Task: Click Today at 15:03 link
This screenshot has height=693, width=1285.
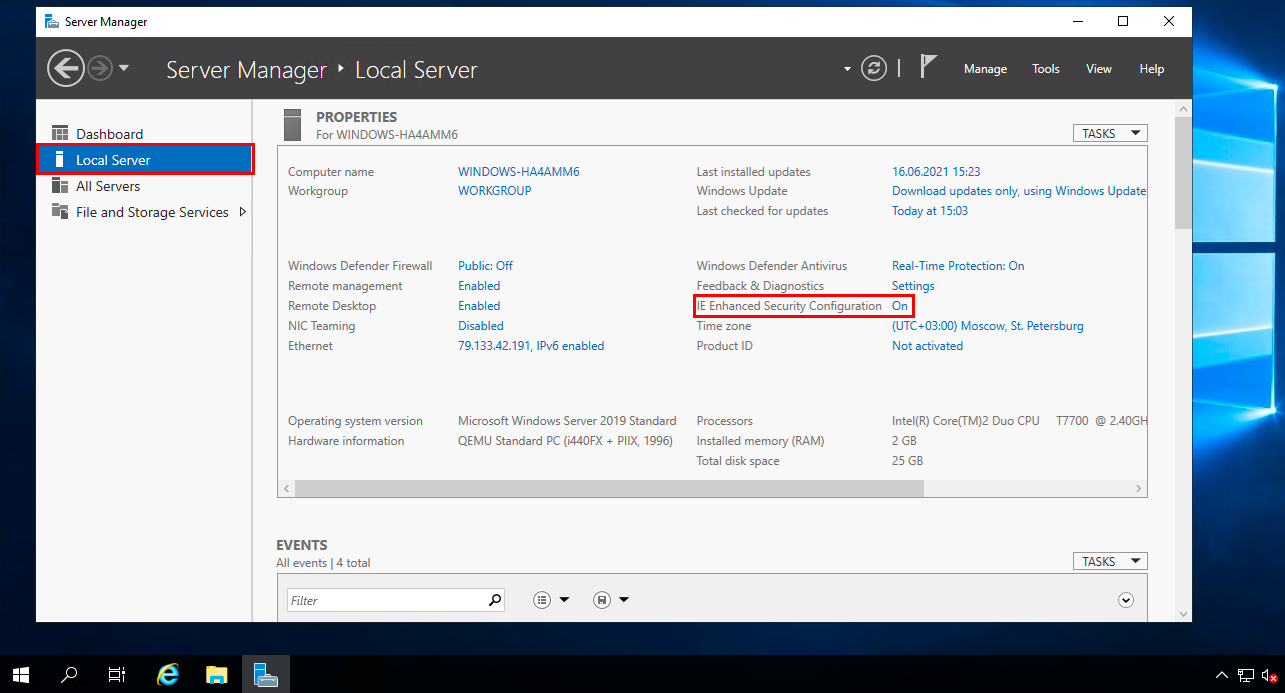Action: click(930, 211)
